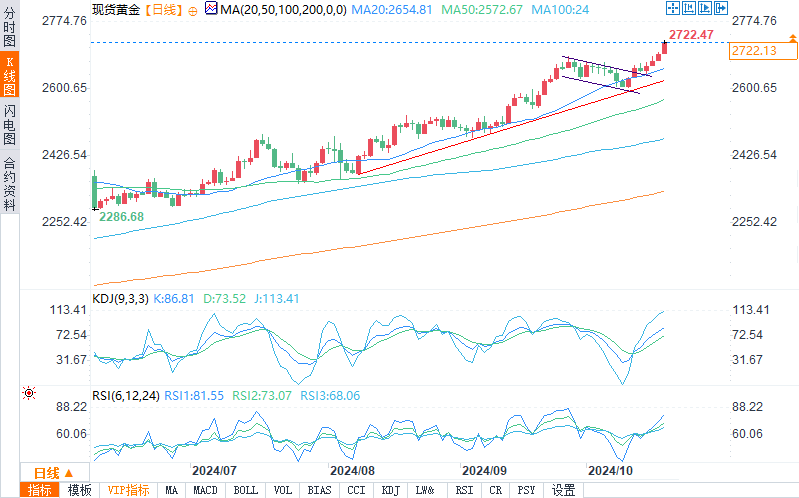Open the 合约资料 contract info panel
The height and width of the screenshot is (498, 799).
pos(10,185)
